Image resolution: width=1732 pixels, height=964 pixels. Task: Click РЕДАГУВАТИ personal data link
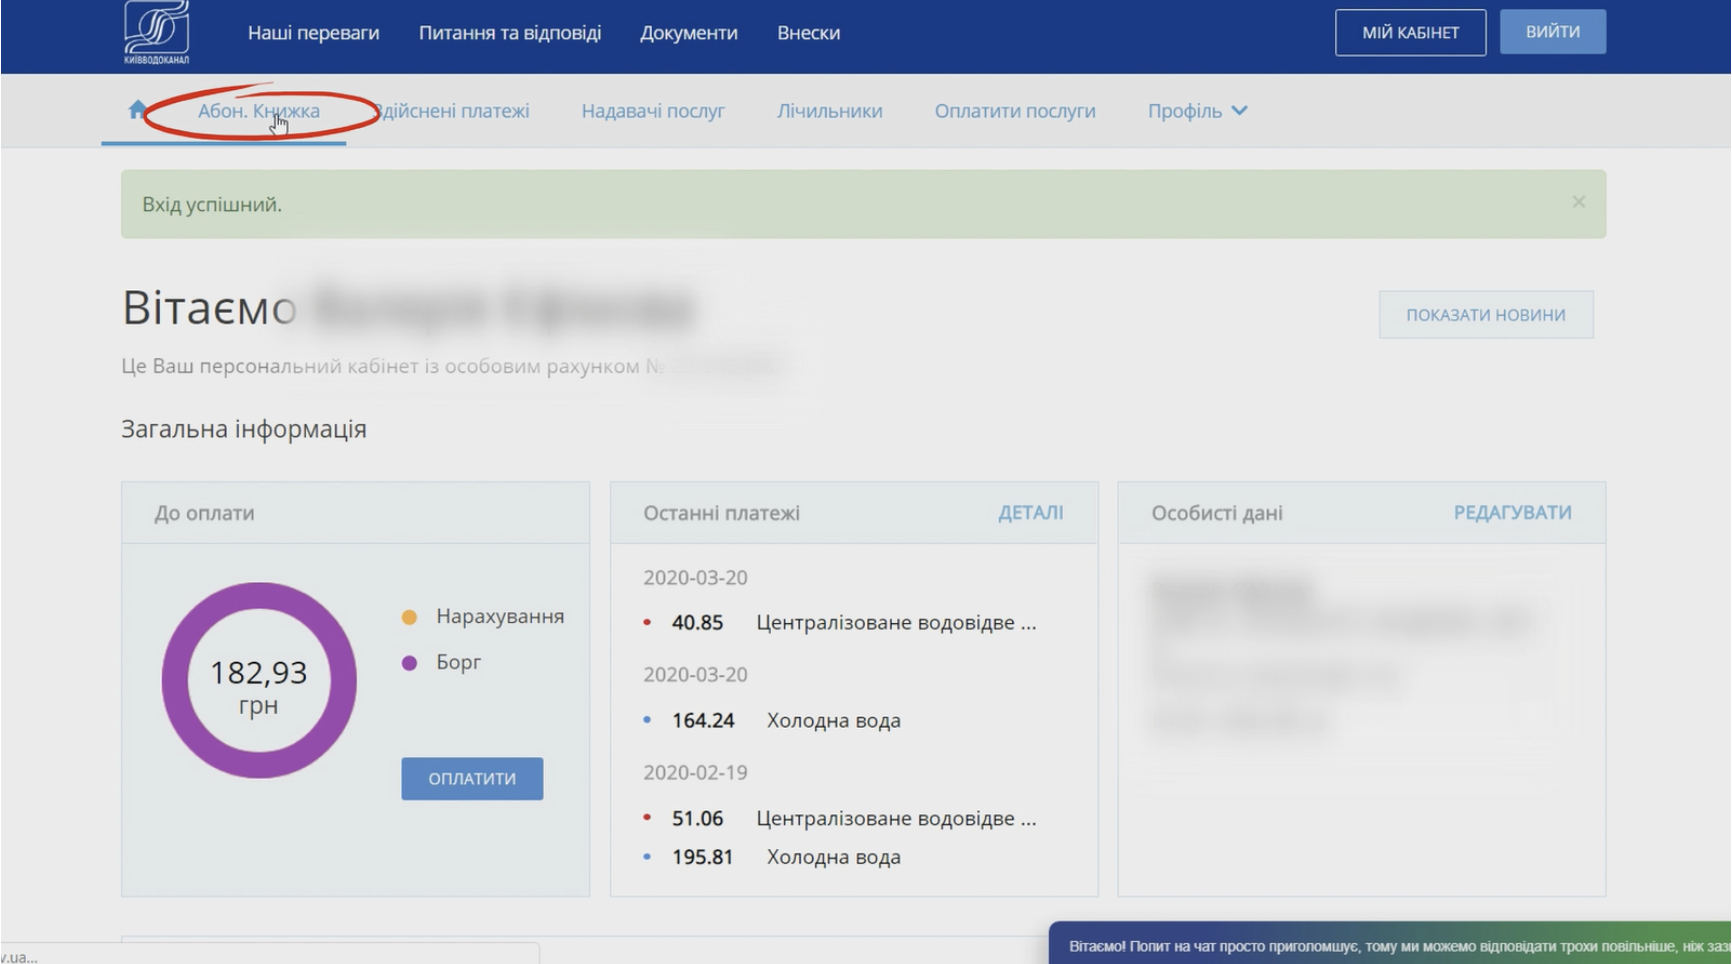(x=1512, y=513)
